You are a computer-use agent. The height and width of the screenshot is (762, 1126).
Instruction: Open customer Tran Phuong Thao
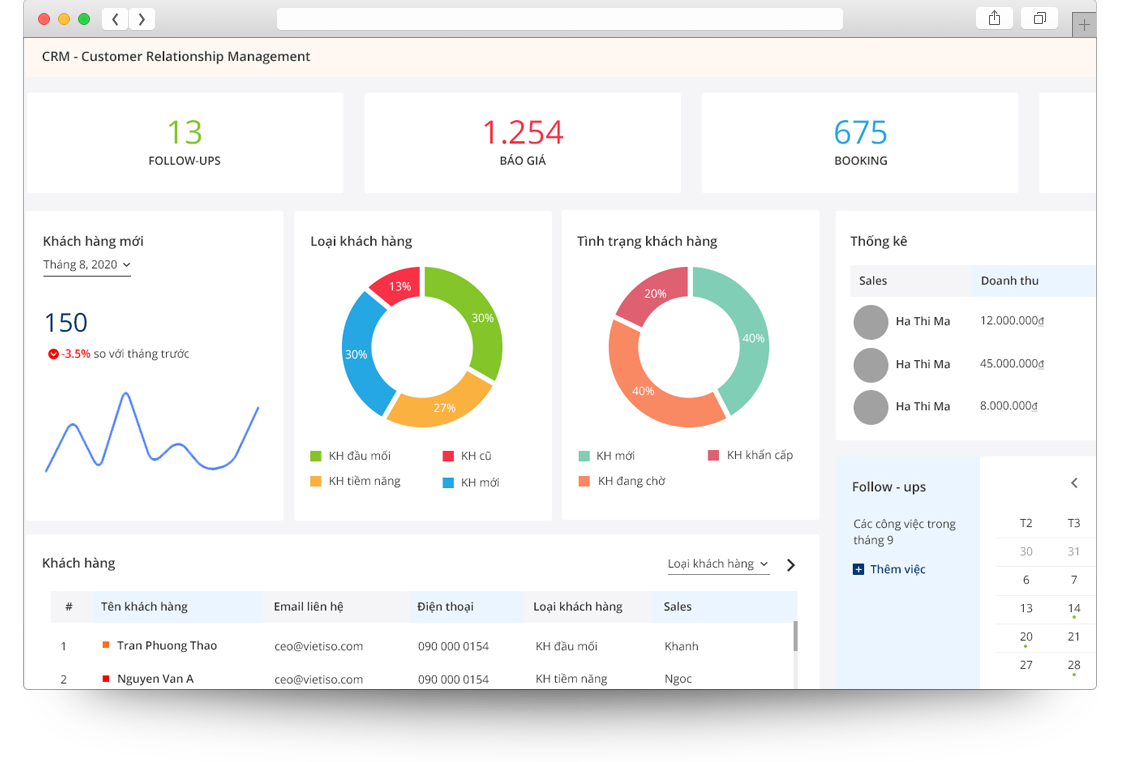[166, 646]
